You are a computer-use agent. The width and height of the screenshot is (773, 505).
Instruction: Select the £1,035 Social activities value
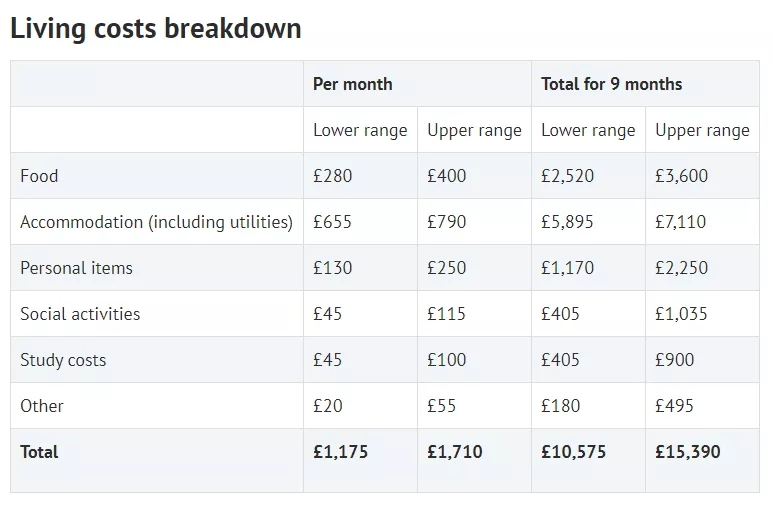(681, 314)
